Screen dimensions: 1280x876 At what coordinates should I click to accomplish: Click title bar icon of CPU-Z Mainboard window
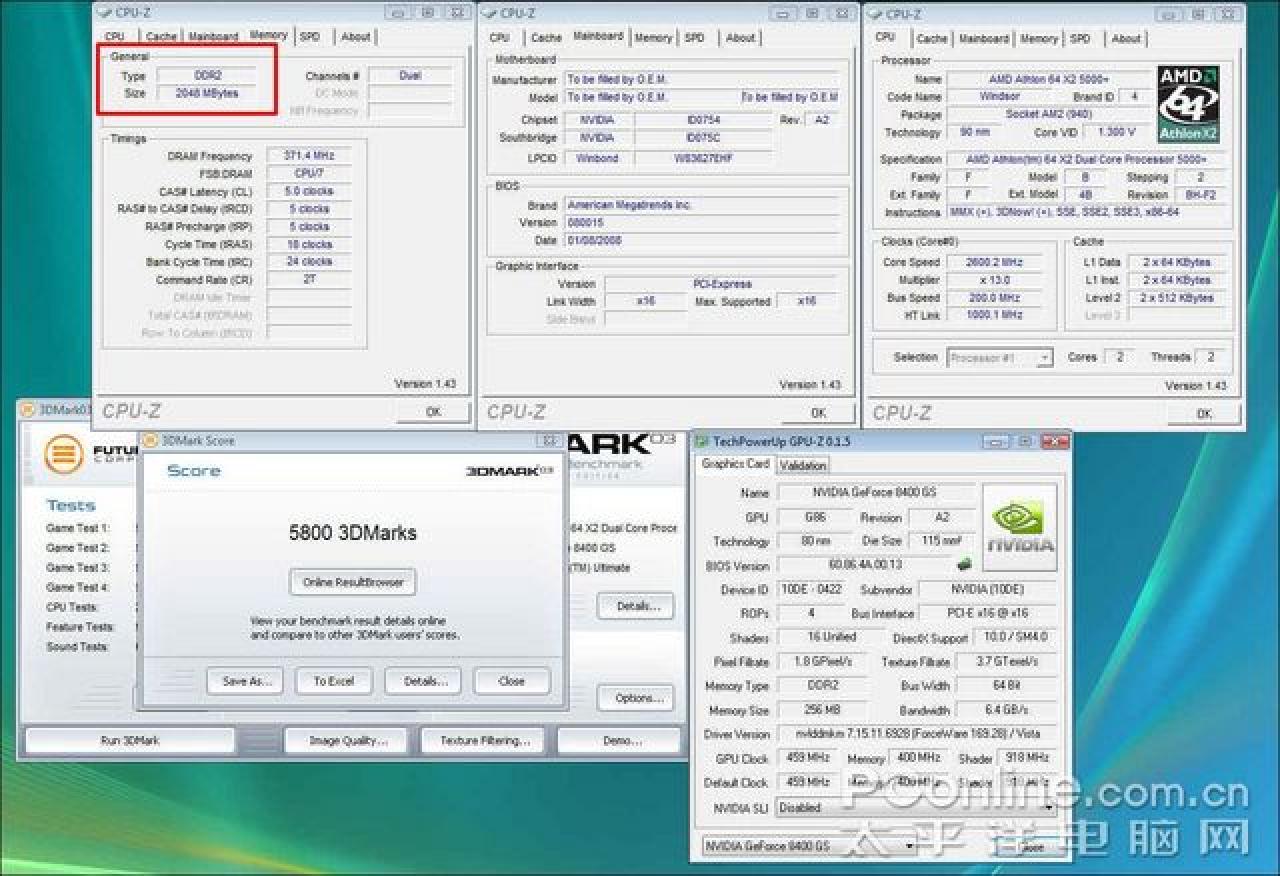488,14
